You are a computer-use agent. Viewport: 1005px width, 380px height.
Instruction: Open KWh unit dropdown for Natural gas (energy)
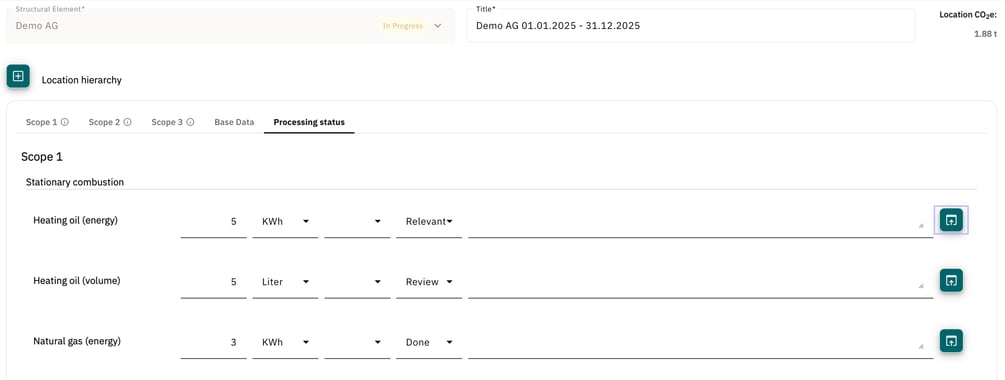[285, 343]
